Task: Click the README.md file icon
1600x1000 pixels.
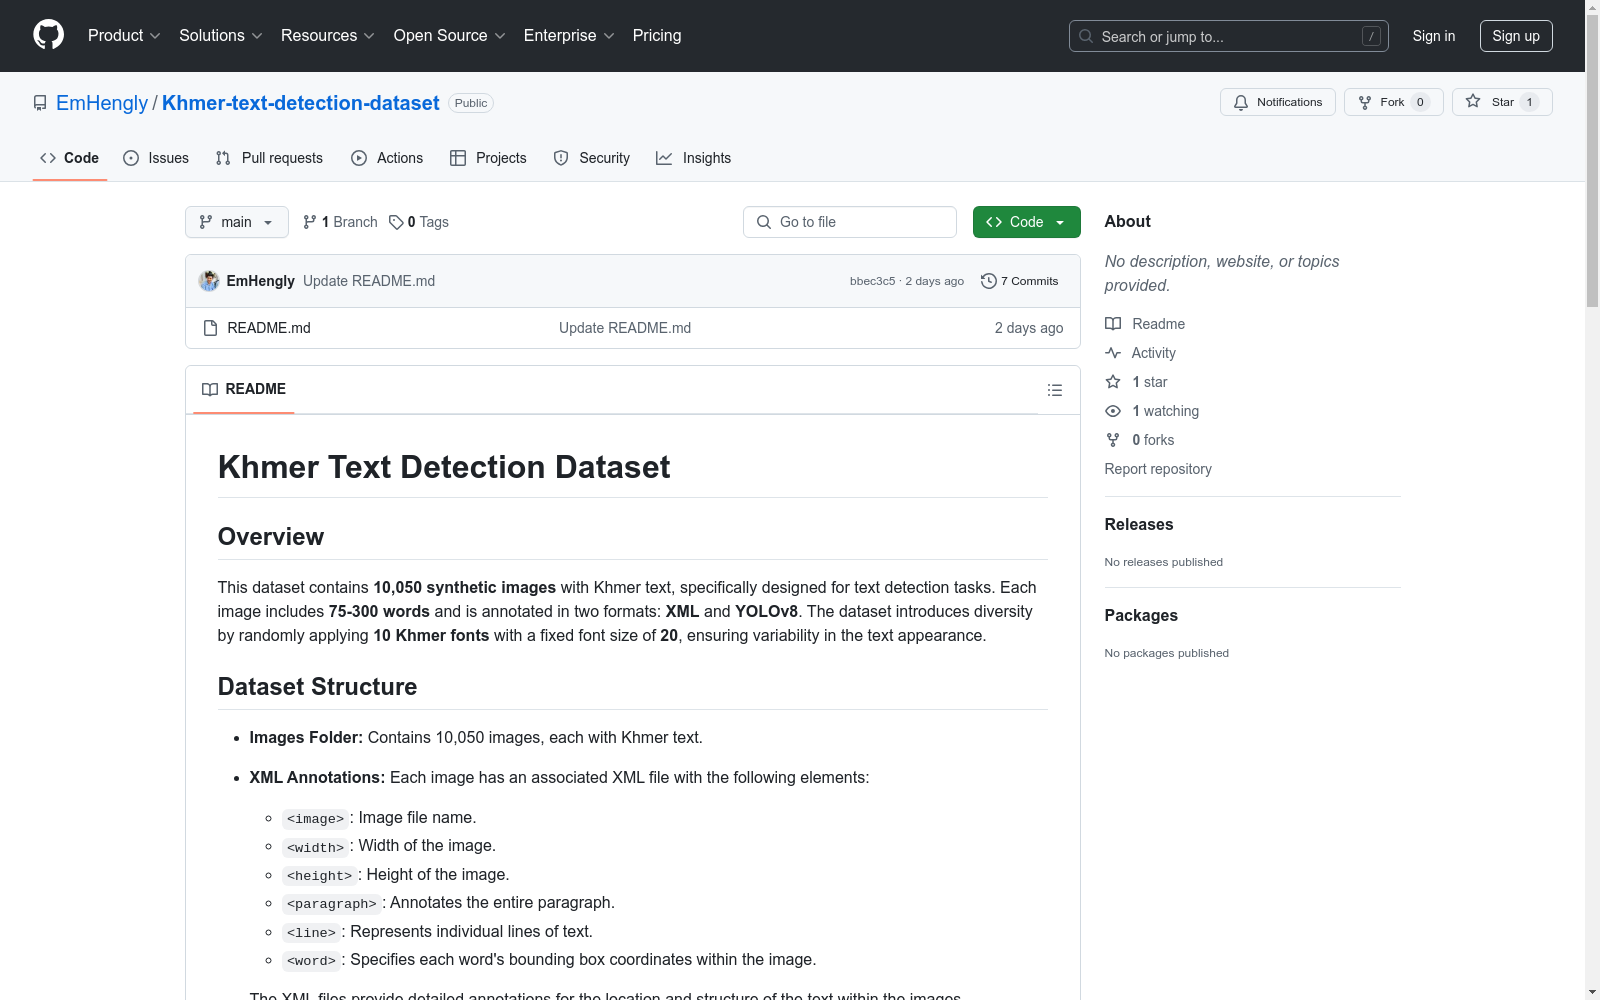Action: click(x=210, y=328)
